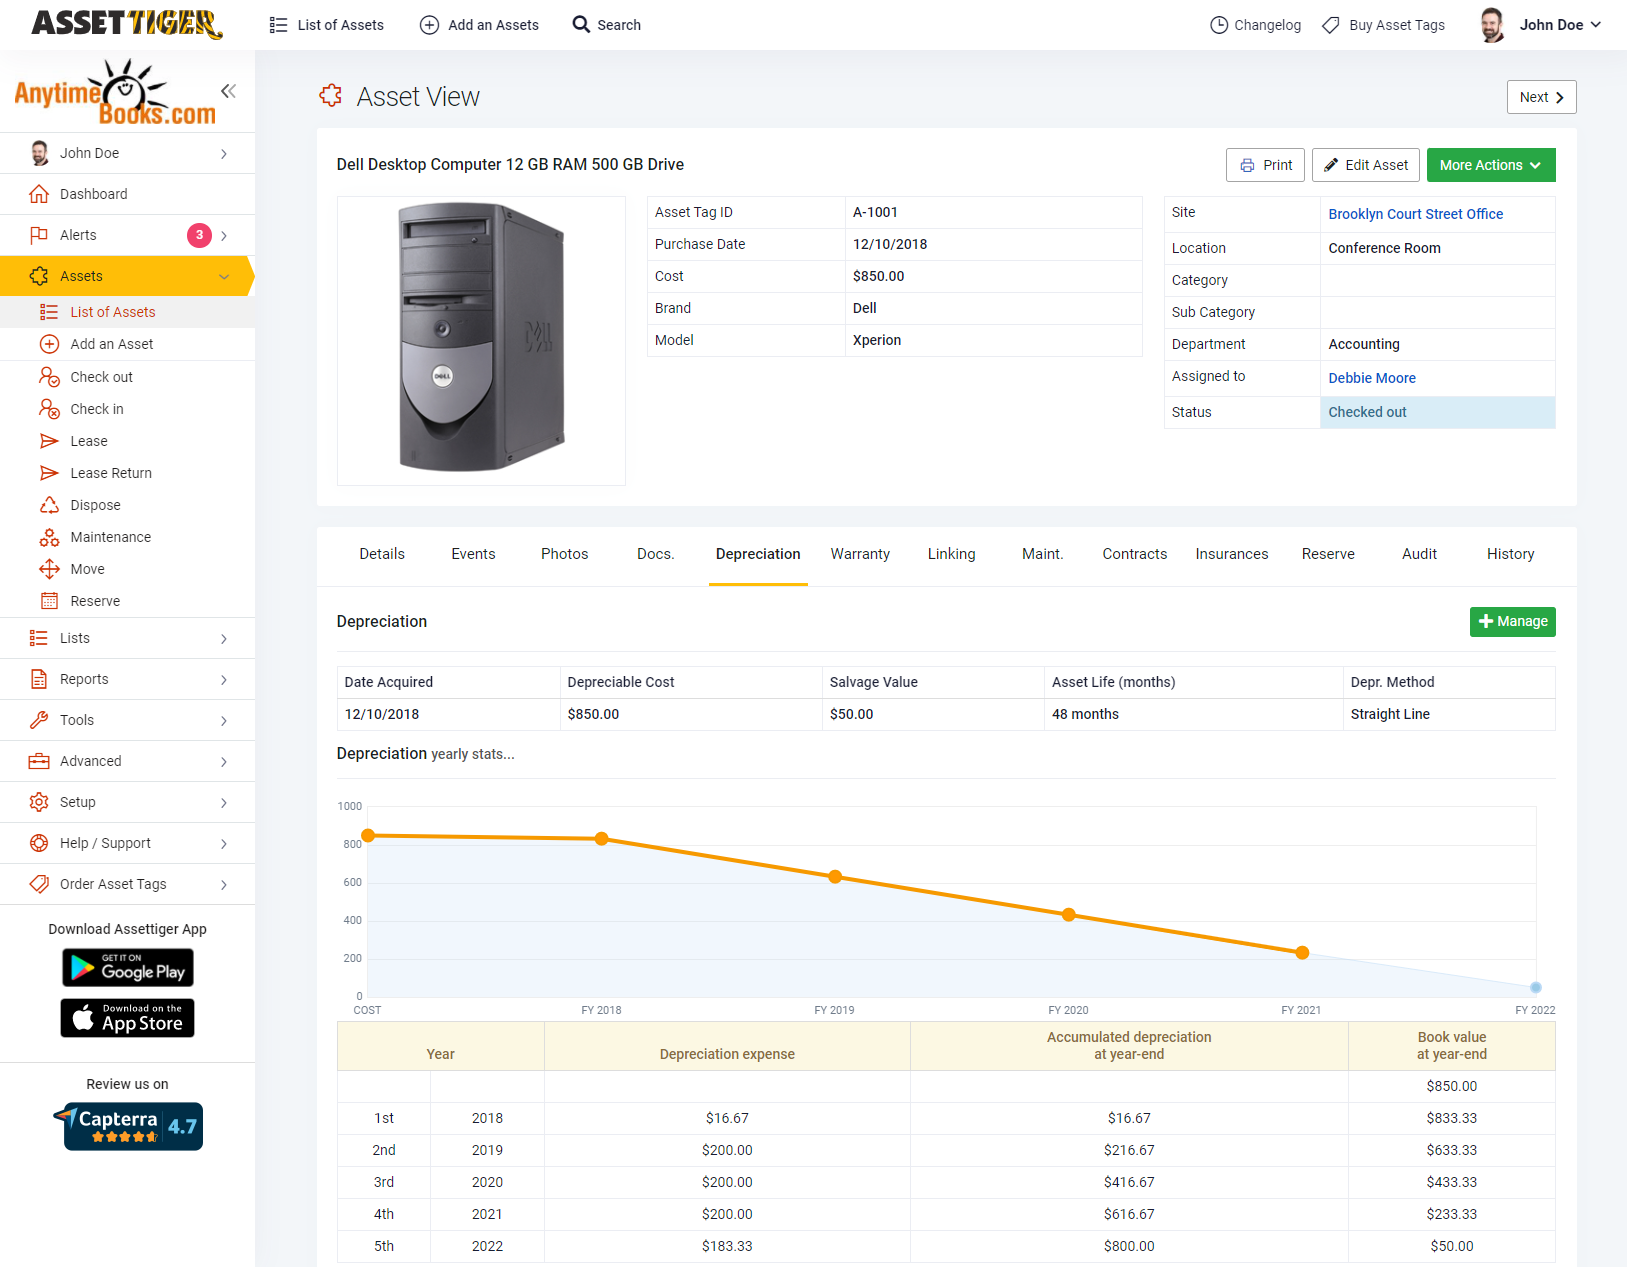
Task: Switch to the Warranty tab
Action: pos(859,554)
